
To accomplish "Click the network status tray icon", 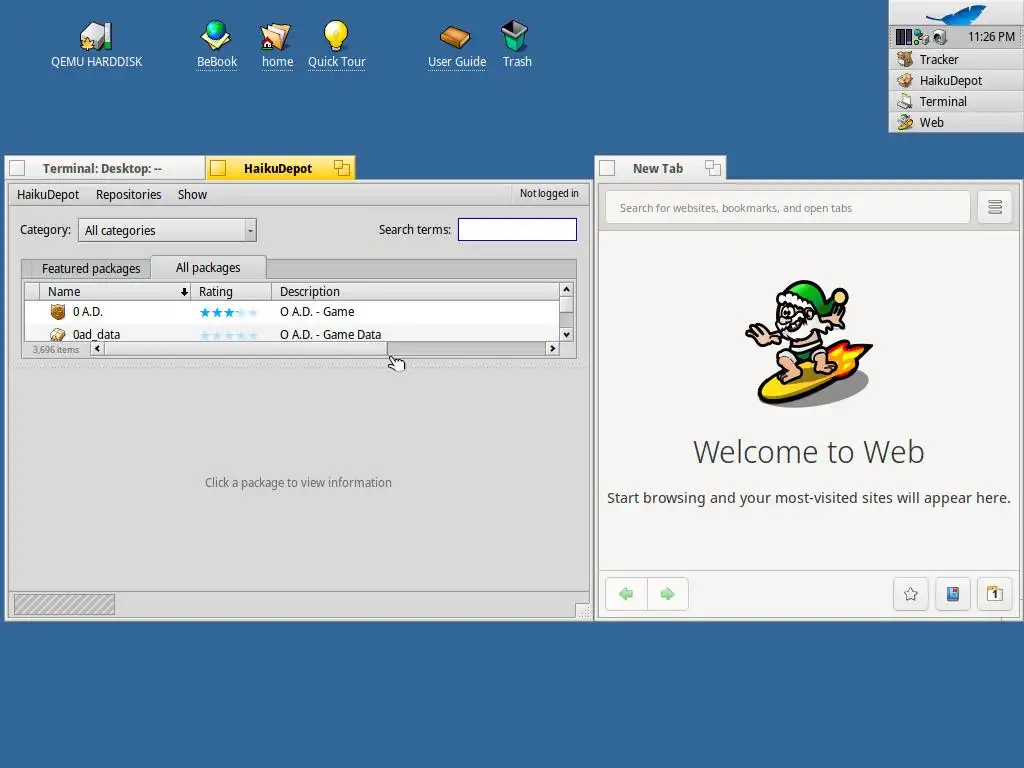I will [921, 37].
